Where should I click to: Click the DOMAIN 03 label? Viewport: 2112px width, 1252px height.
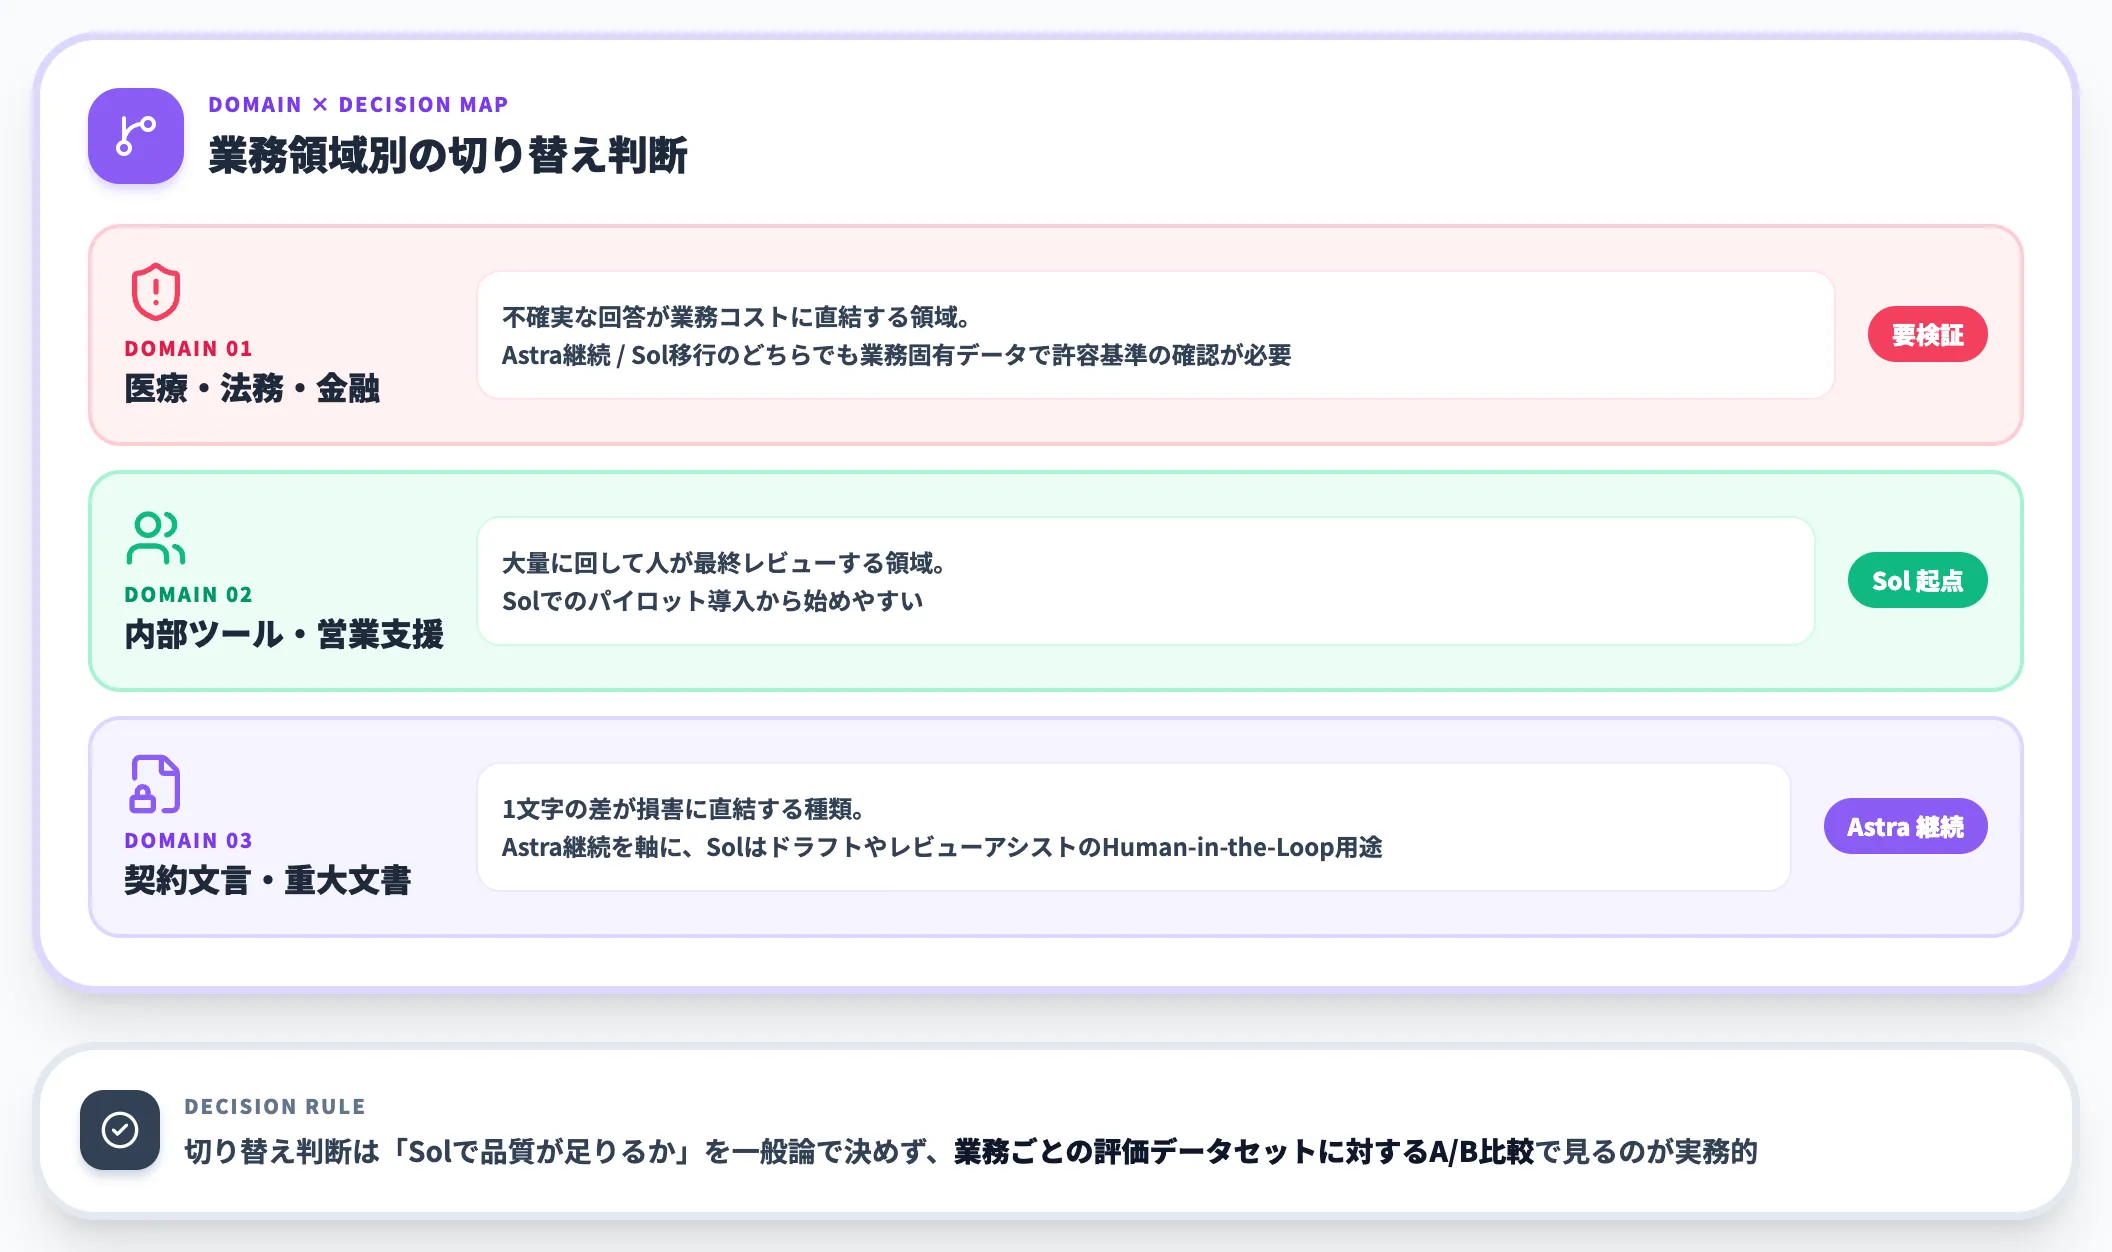(188, 840)
